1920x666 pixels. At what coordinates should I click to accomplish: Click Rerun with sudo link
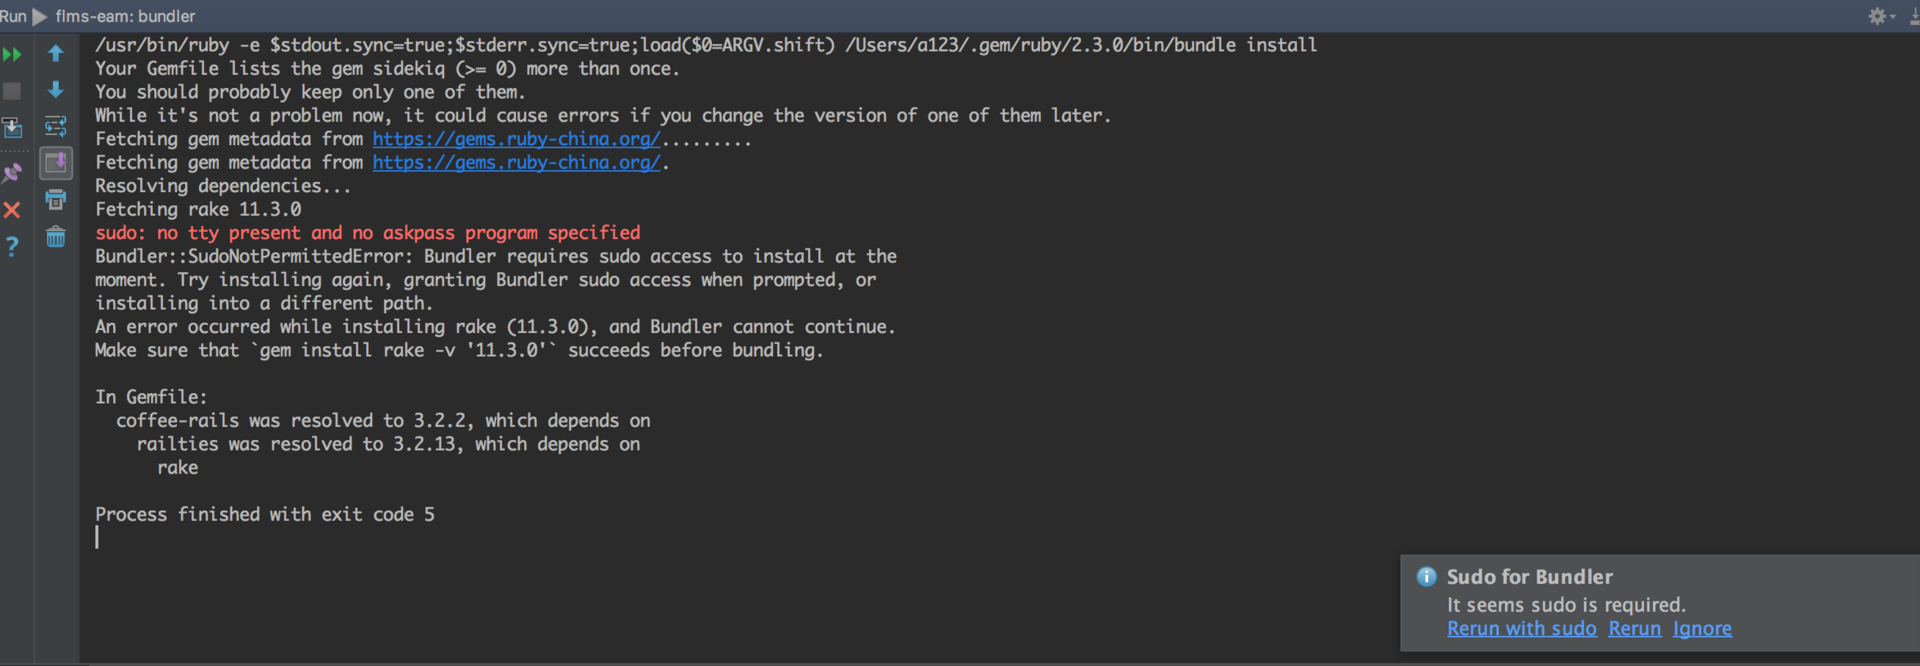coord(1521,629)
